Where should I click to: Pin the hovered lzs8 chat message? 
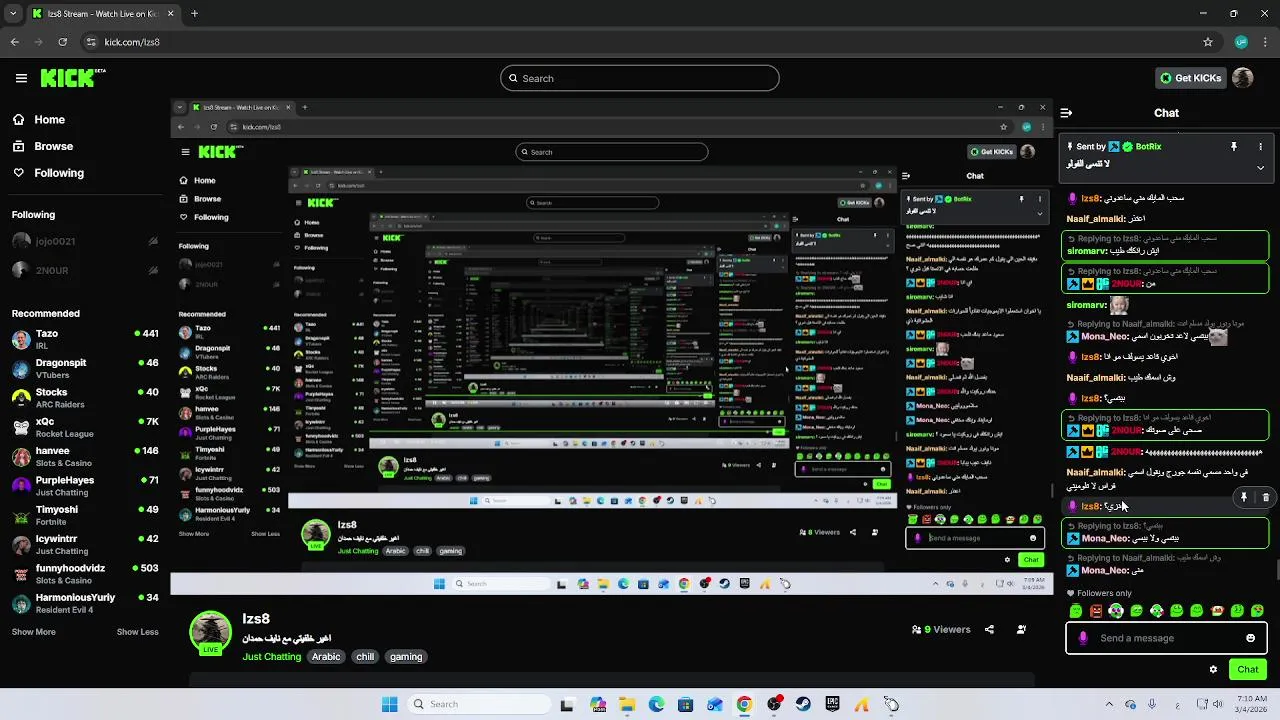coord(1244,497)
